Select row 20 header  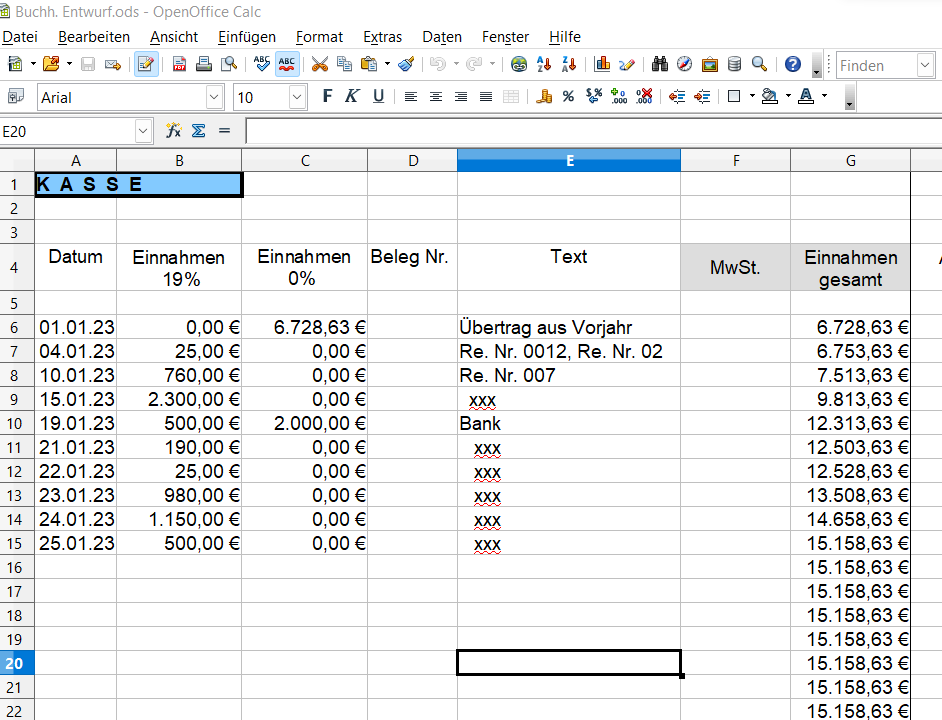(x=16, y=663)
